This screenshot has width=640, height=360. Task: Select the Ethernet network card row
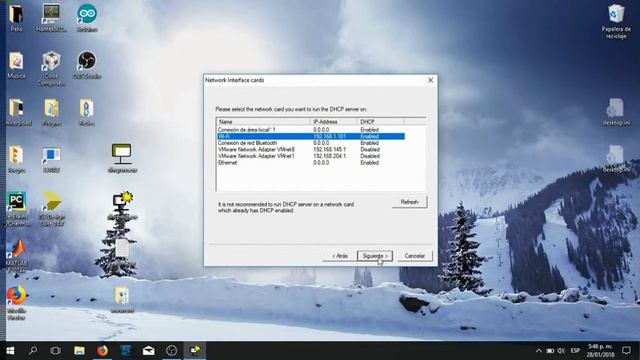(311, 162)
